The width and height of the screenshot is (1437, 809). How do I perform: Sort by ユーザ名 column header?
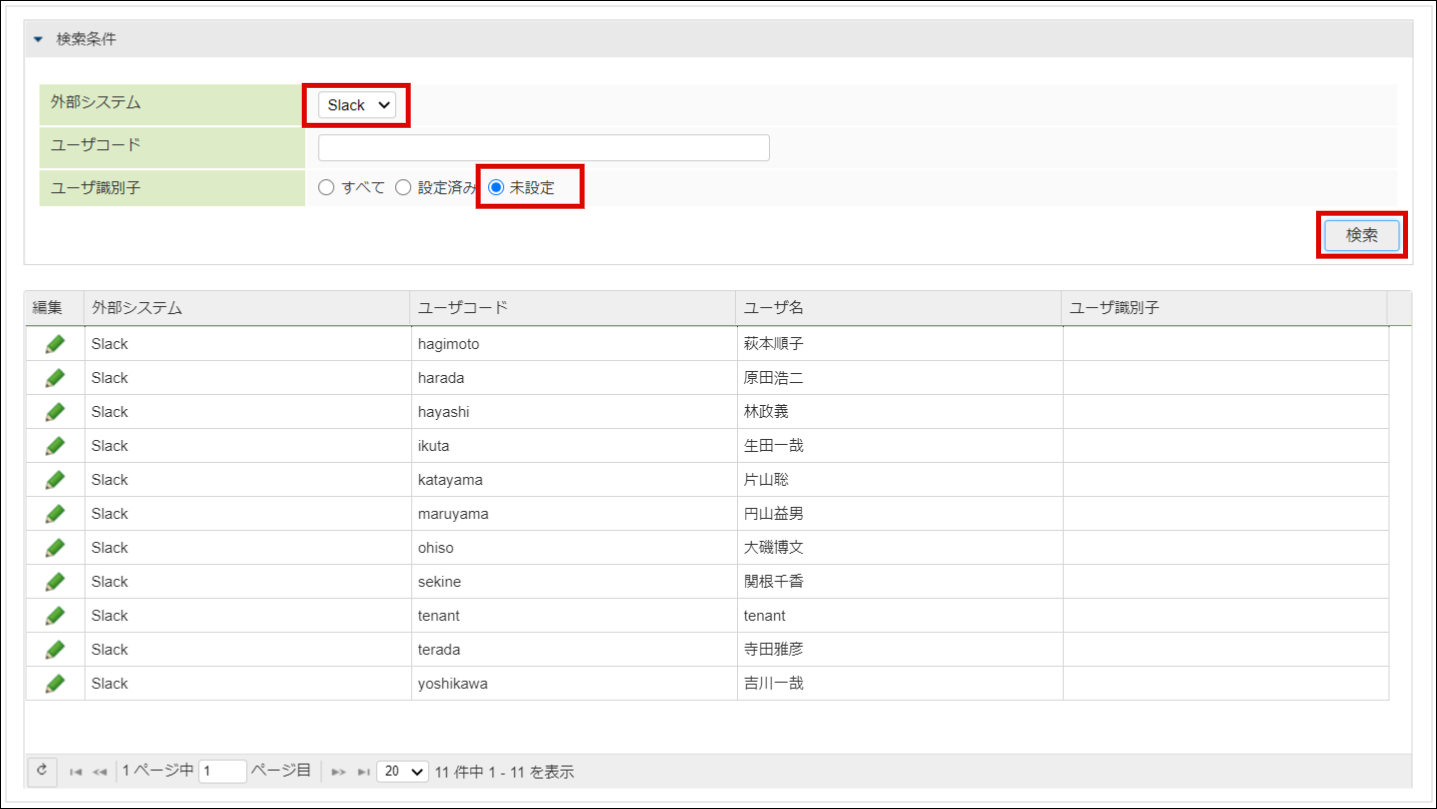point(774,308)
